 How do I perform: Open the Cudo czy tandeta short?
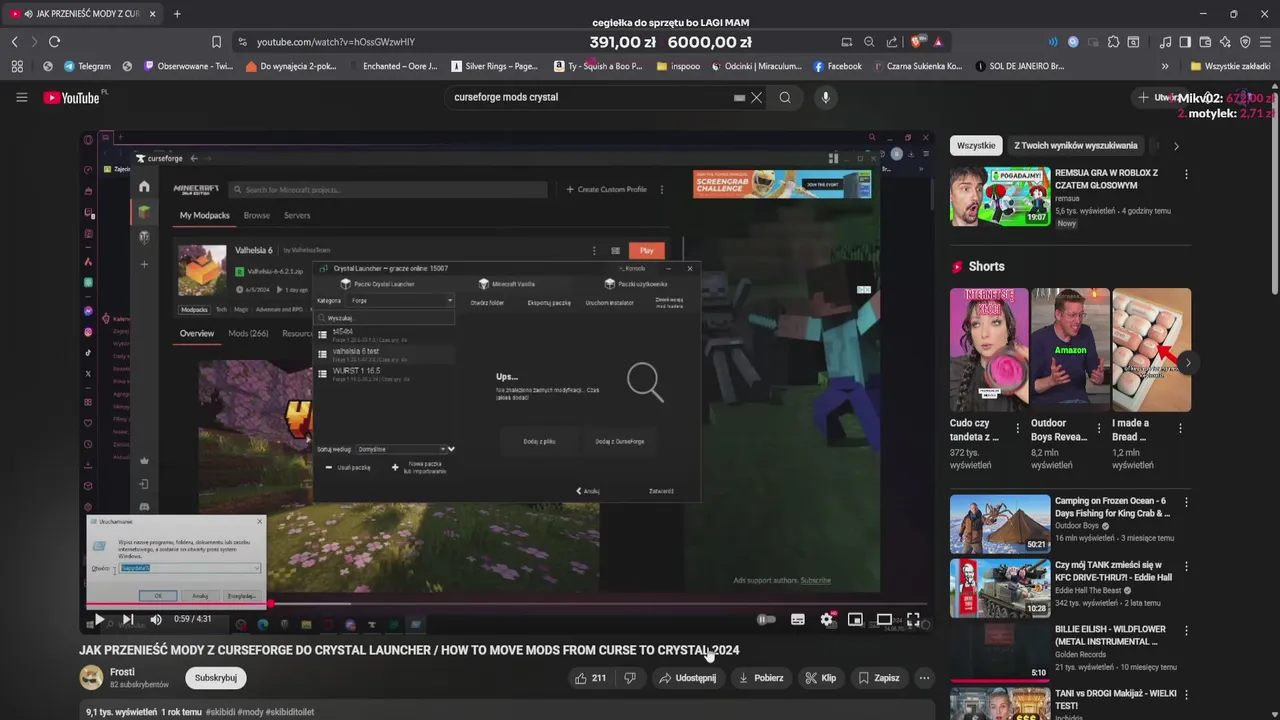click(988, 350)
